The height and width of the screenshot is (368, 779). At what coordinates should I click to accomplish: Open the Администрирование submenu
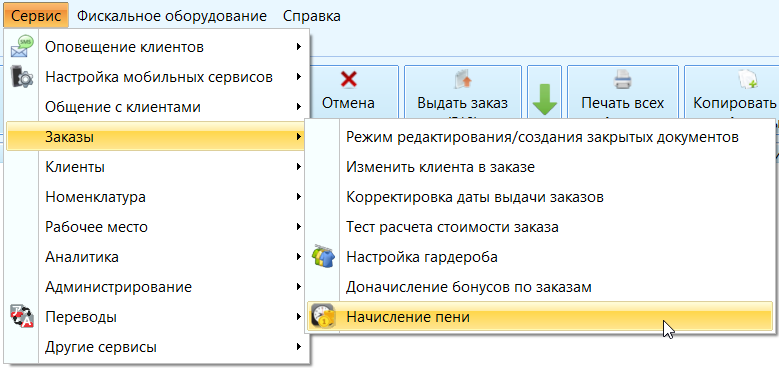(156, 287)
